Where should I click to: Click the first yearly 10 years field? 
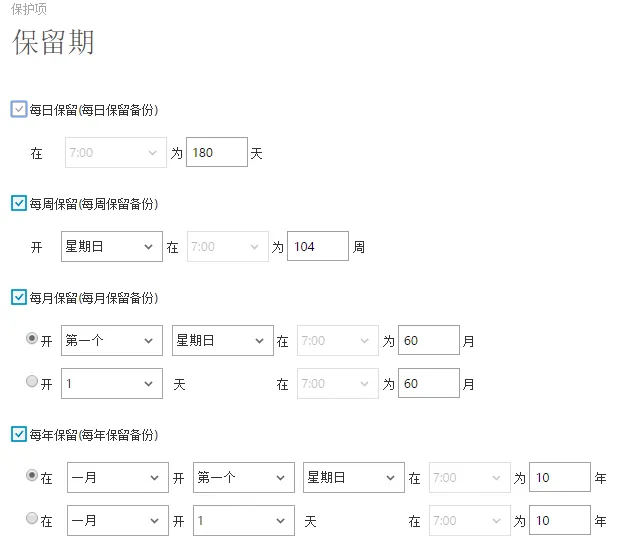point(560,477)
